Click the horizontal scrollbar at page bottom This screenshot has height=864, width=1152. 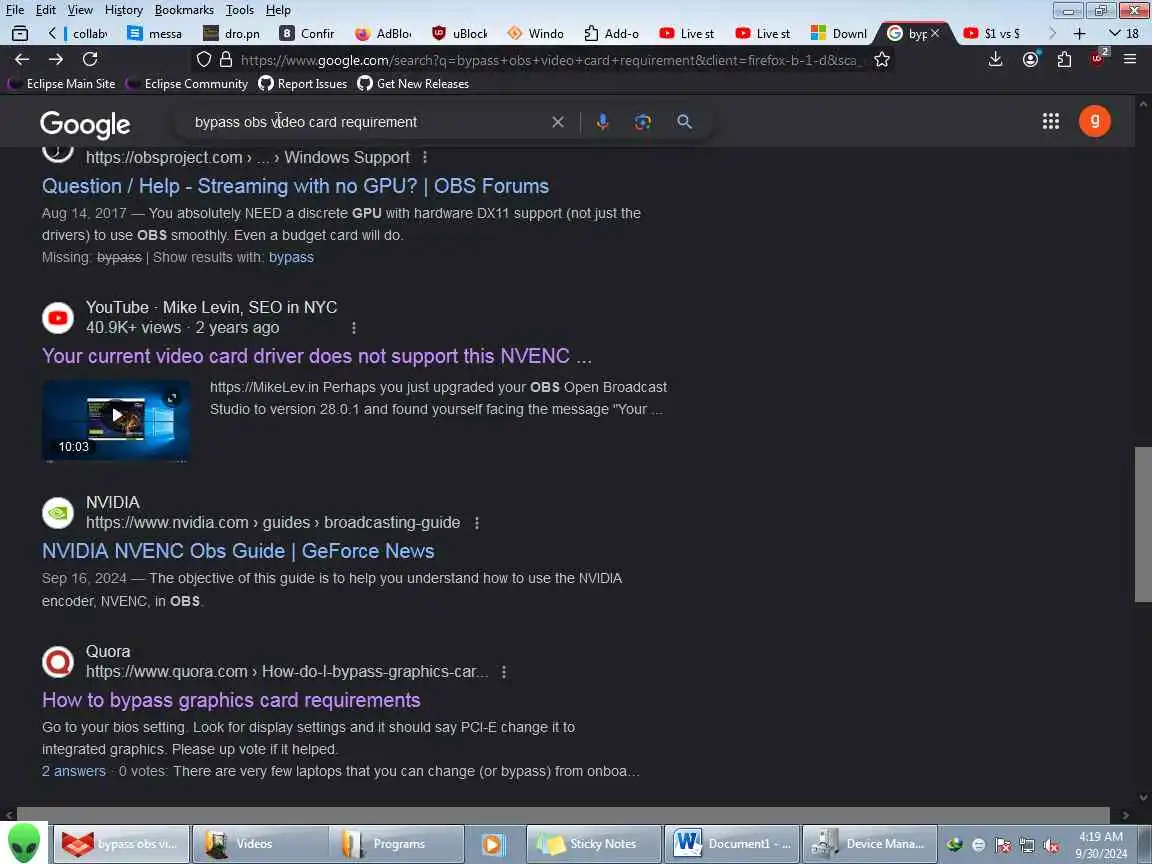pos(563,814)
